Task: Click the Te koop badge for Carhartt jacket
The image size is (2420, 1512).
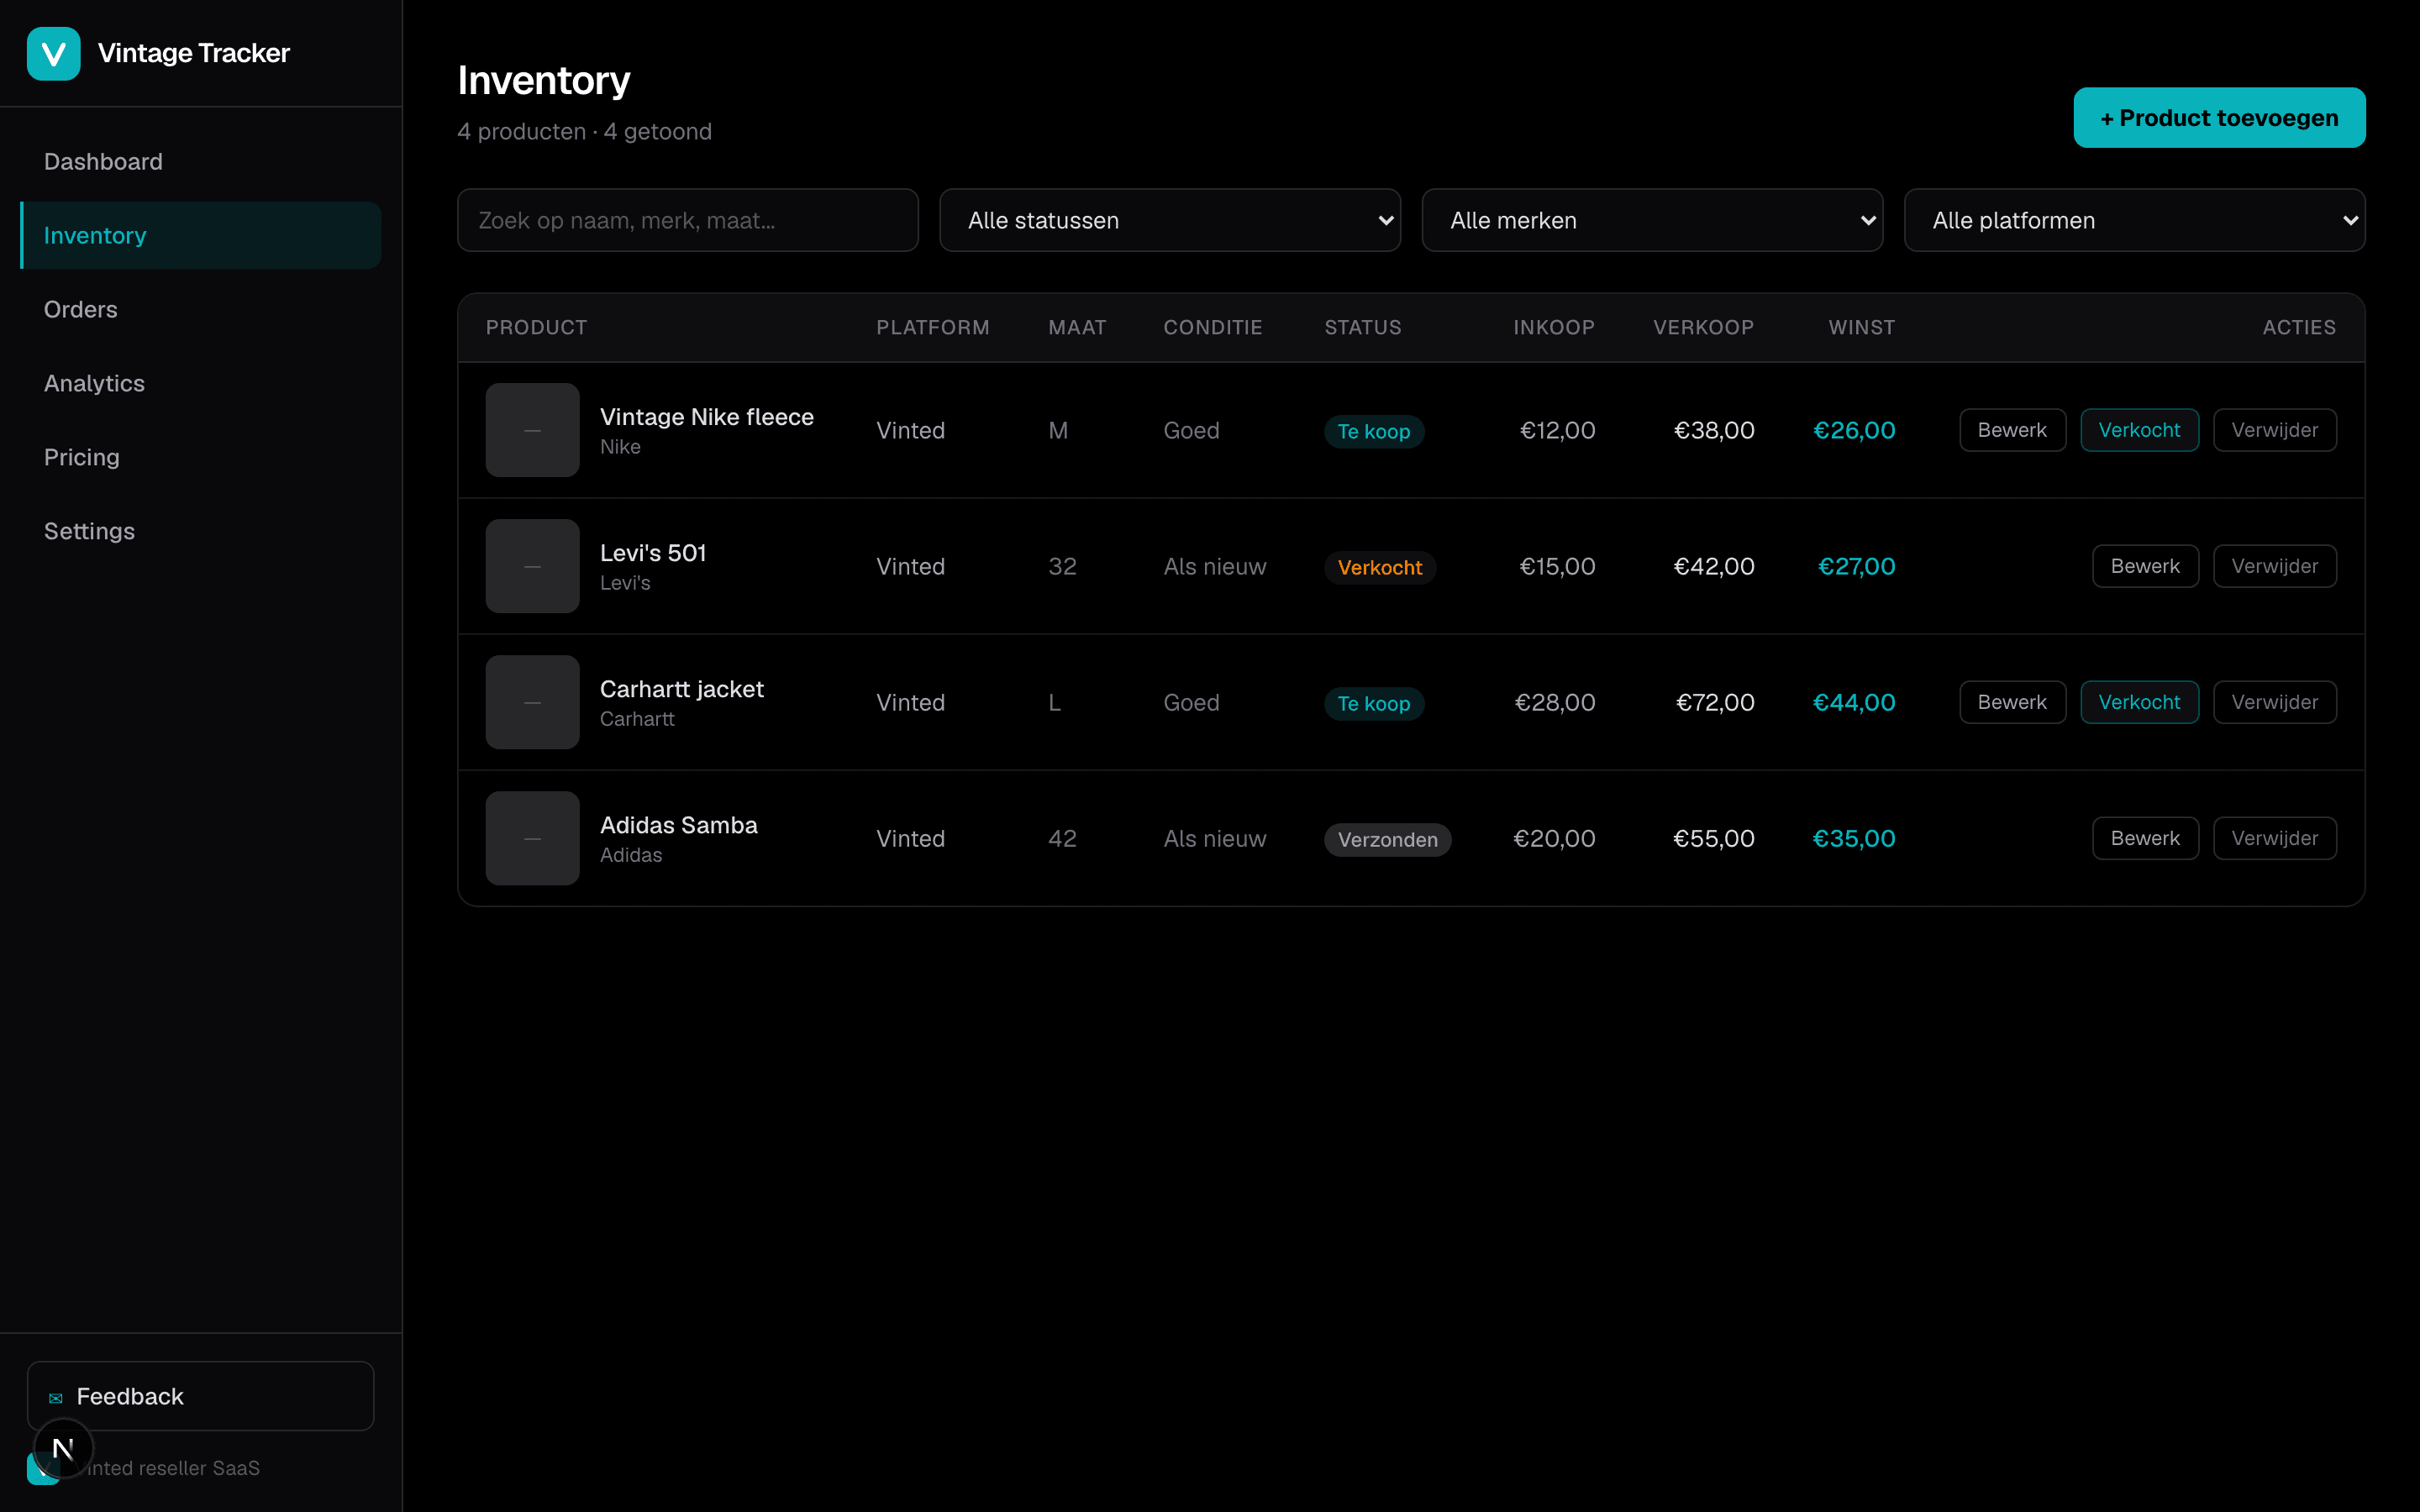Action: 1374,703
